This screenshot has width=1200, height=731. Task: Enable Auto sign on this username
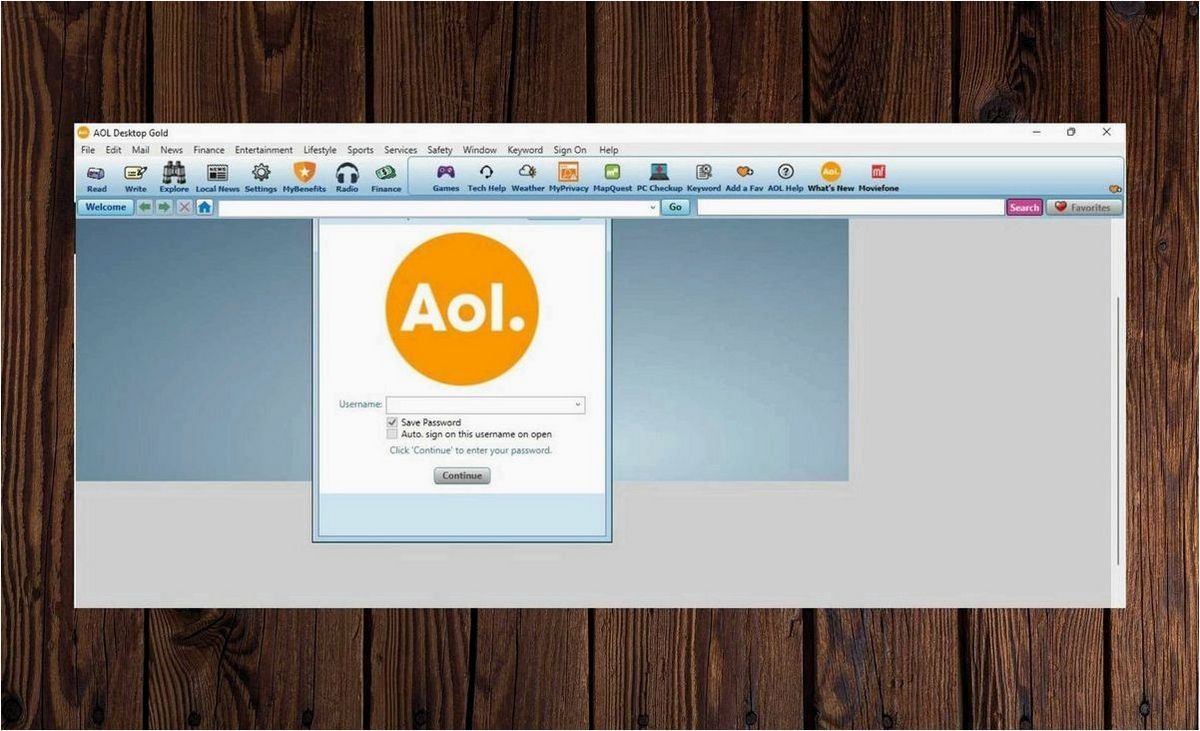click(x=392, y=435)
